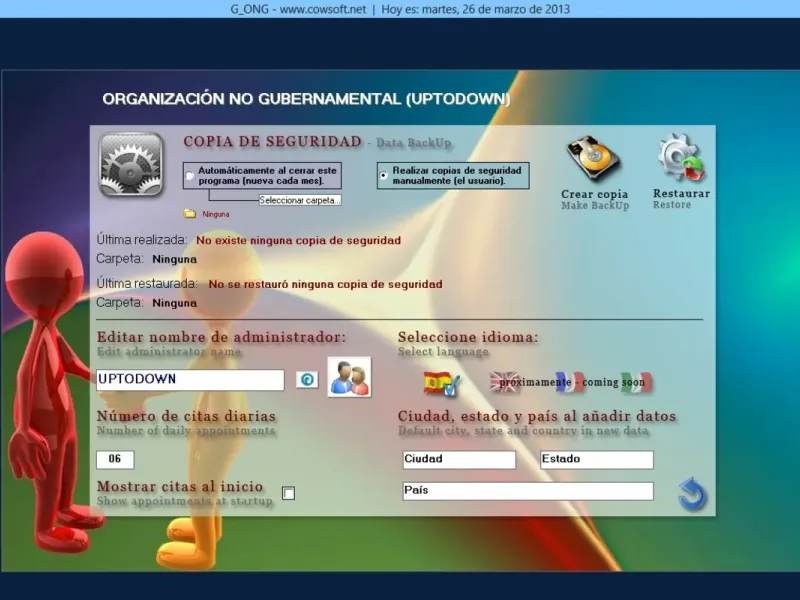Click the ORGANIZACIÓN NO GUBERNAMENTAL heading
The width and height of the screenshot is (800, 600).
pos(306,99)
